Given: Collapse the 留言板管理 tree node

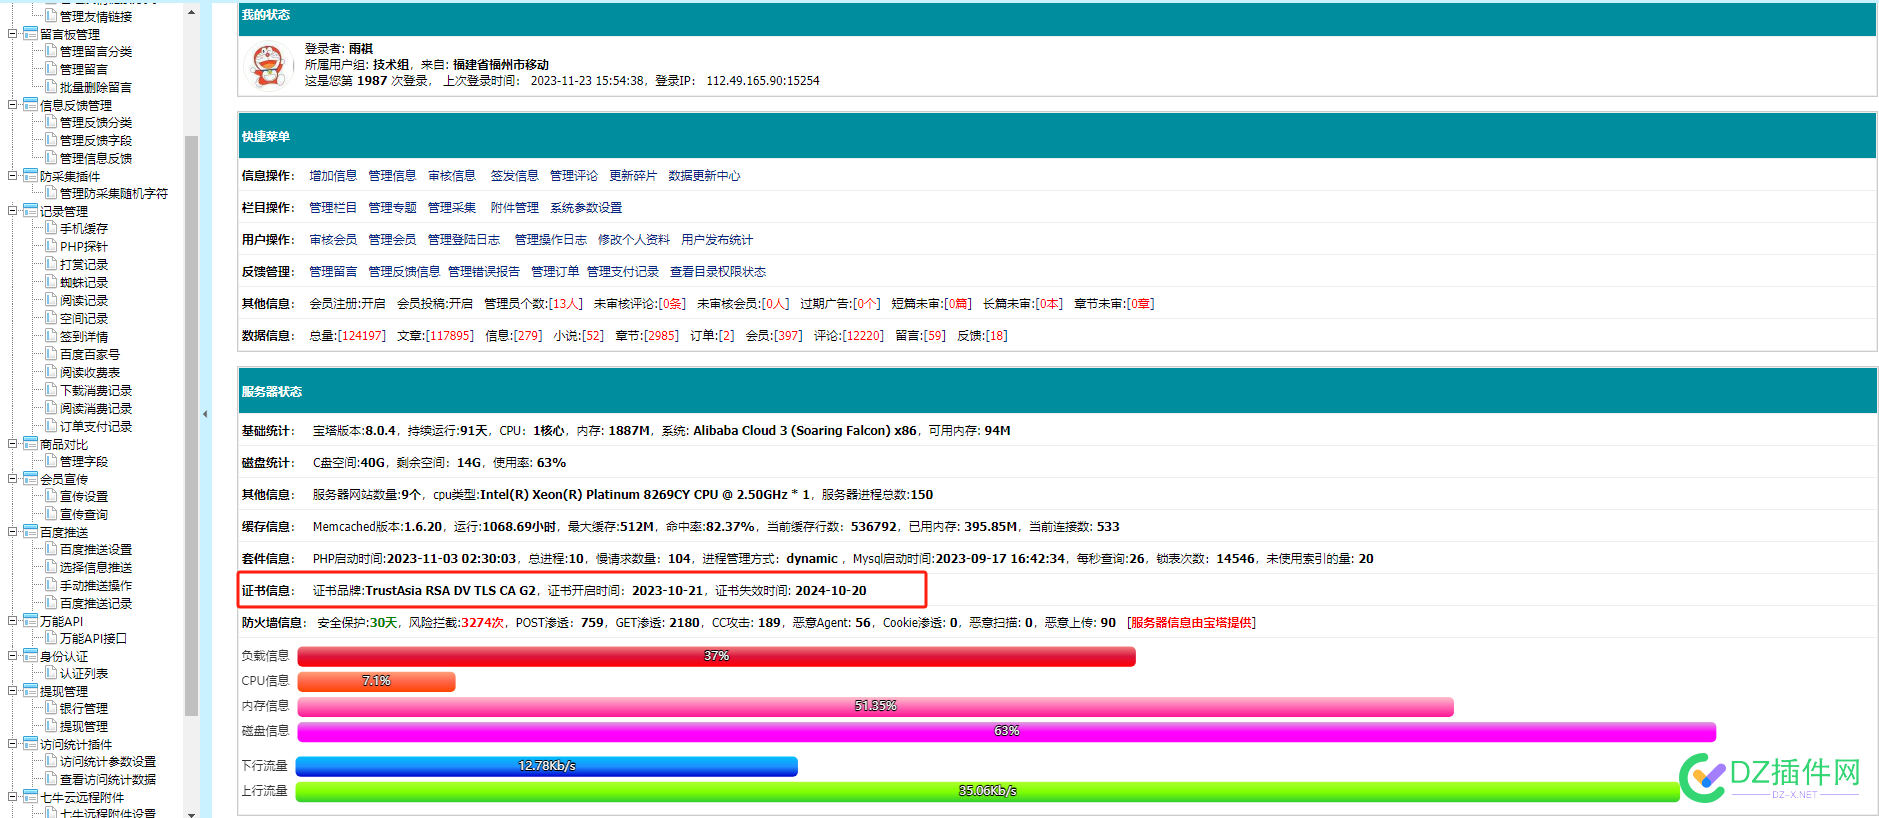Looking at the screenshot, I should click(x=13, y=34).
